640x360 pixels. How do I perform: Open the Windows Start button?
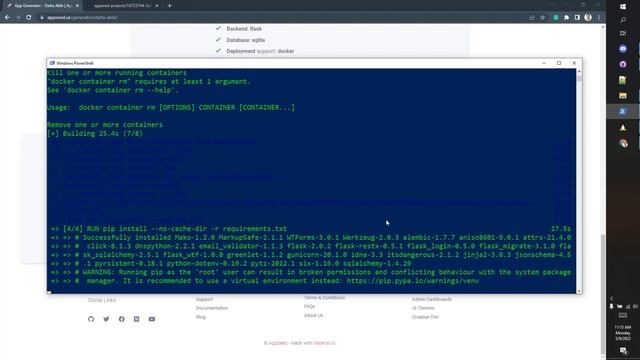623,6
